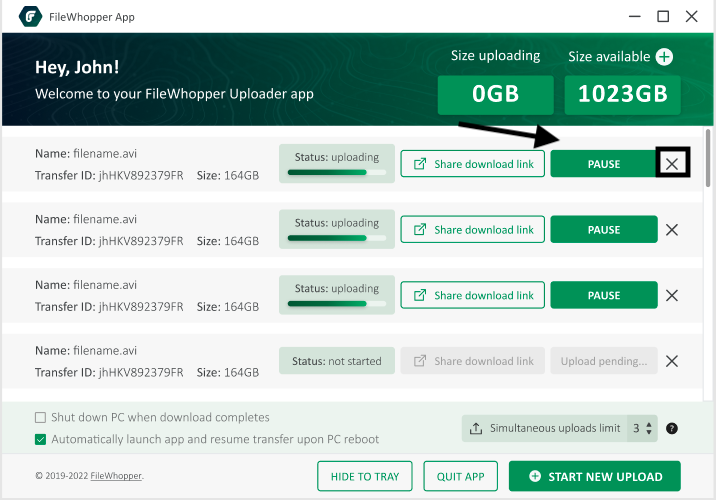This screenshot has width=716, height=500.
Task: Enable Shut down PC when download completes
Action: [x=41, y=417]
